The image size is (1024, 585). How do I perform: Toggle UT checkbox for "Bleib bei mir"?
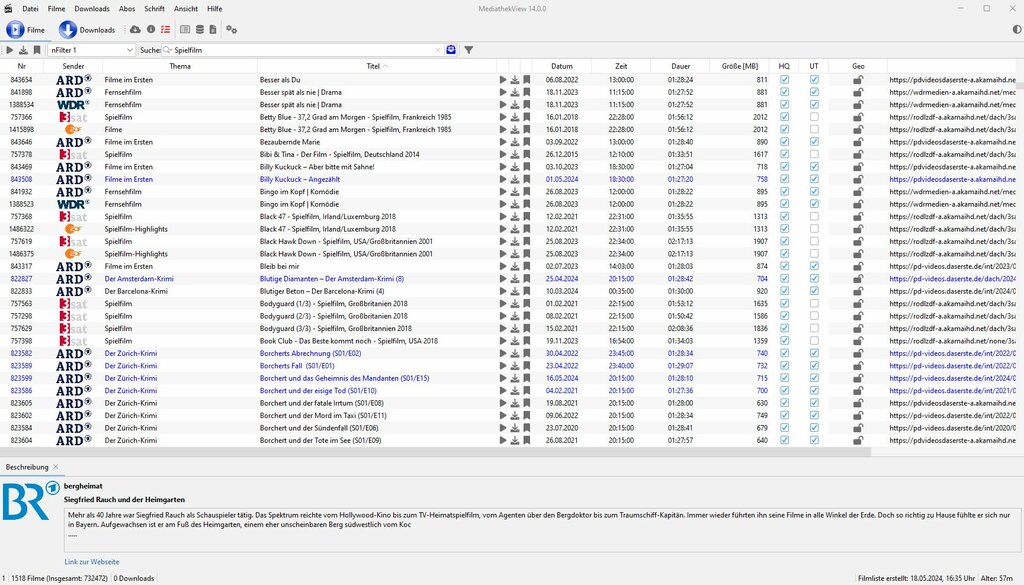point(814,266)
